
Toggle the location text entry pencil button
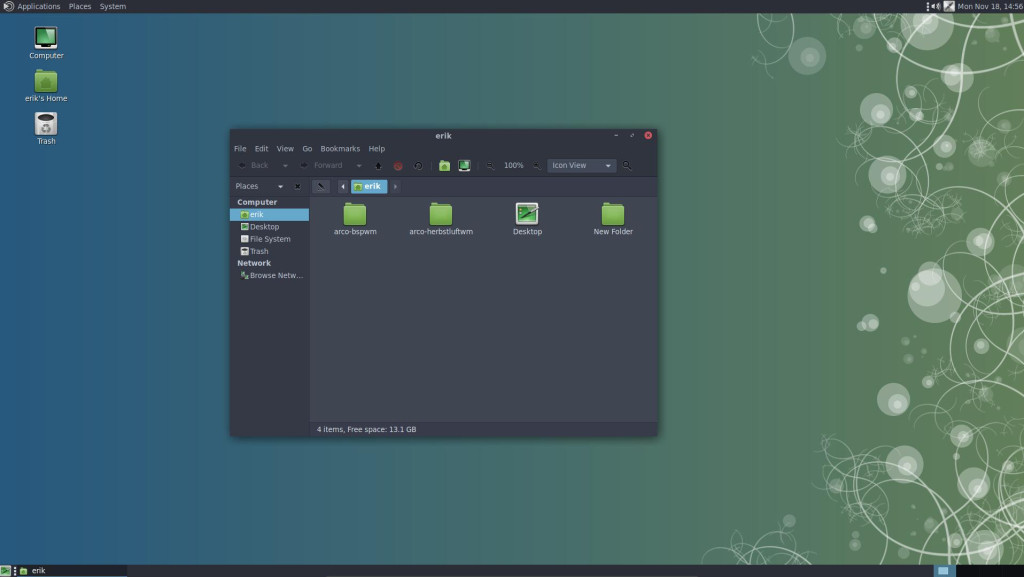[x=321, y=187]
